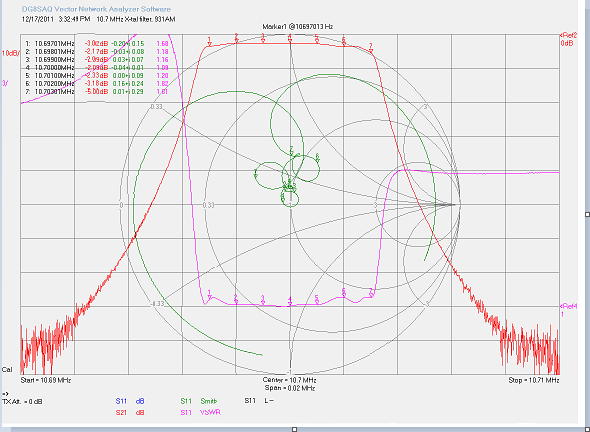Click the magenta S11 VSWR trace label
This screenshot has height=432, width=590.
pos(200,412)
